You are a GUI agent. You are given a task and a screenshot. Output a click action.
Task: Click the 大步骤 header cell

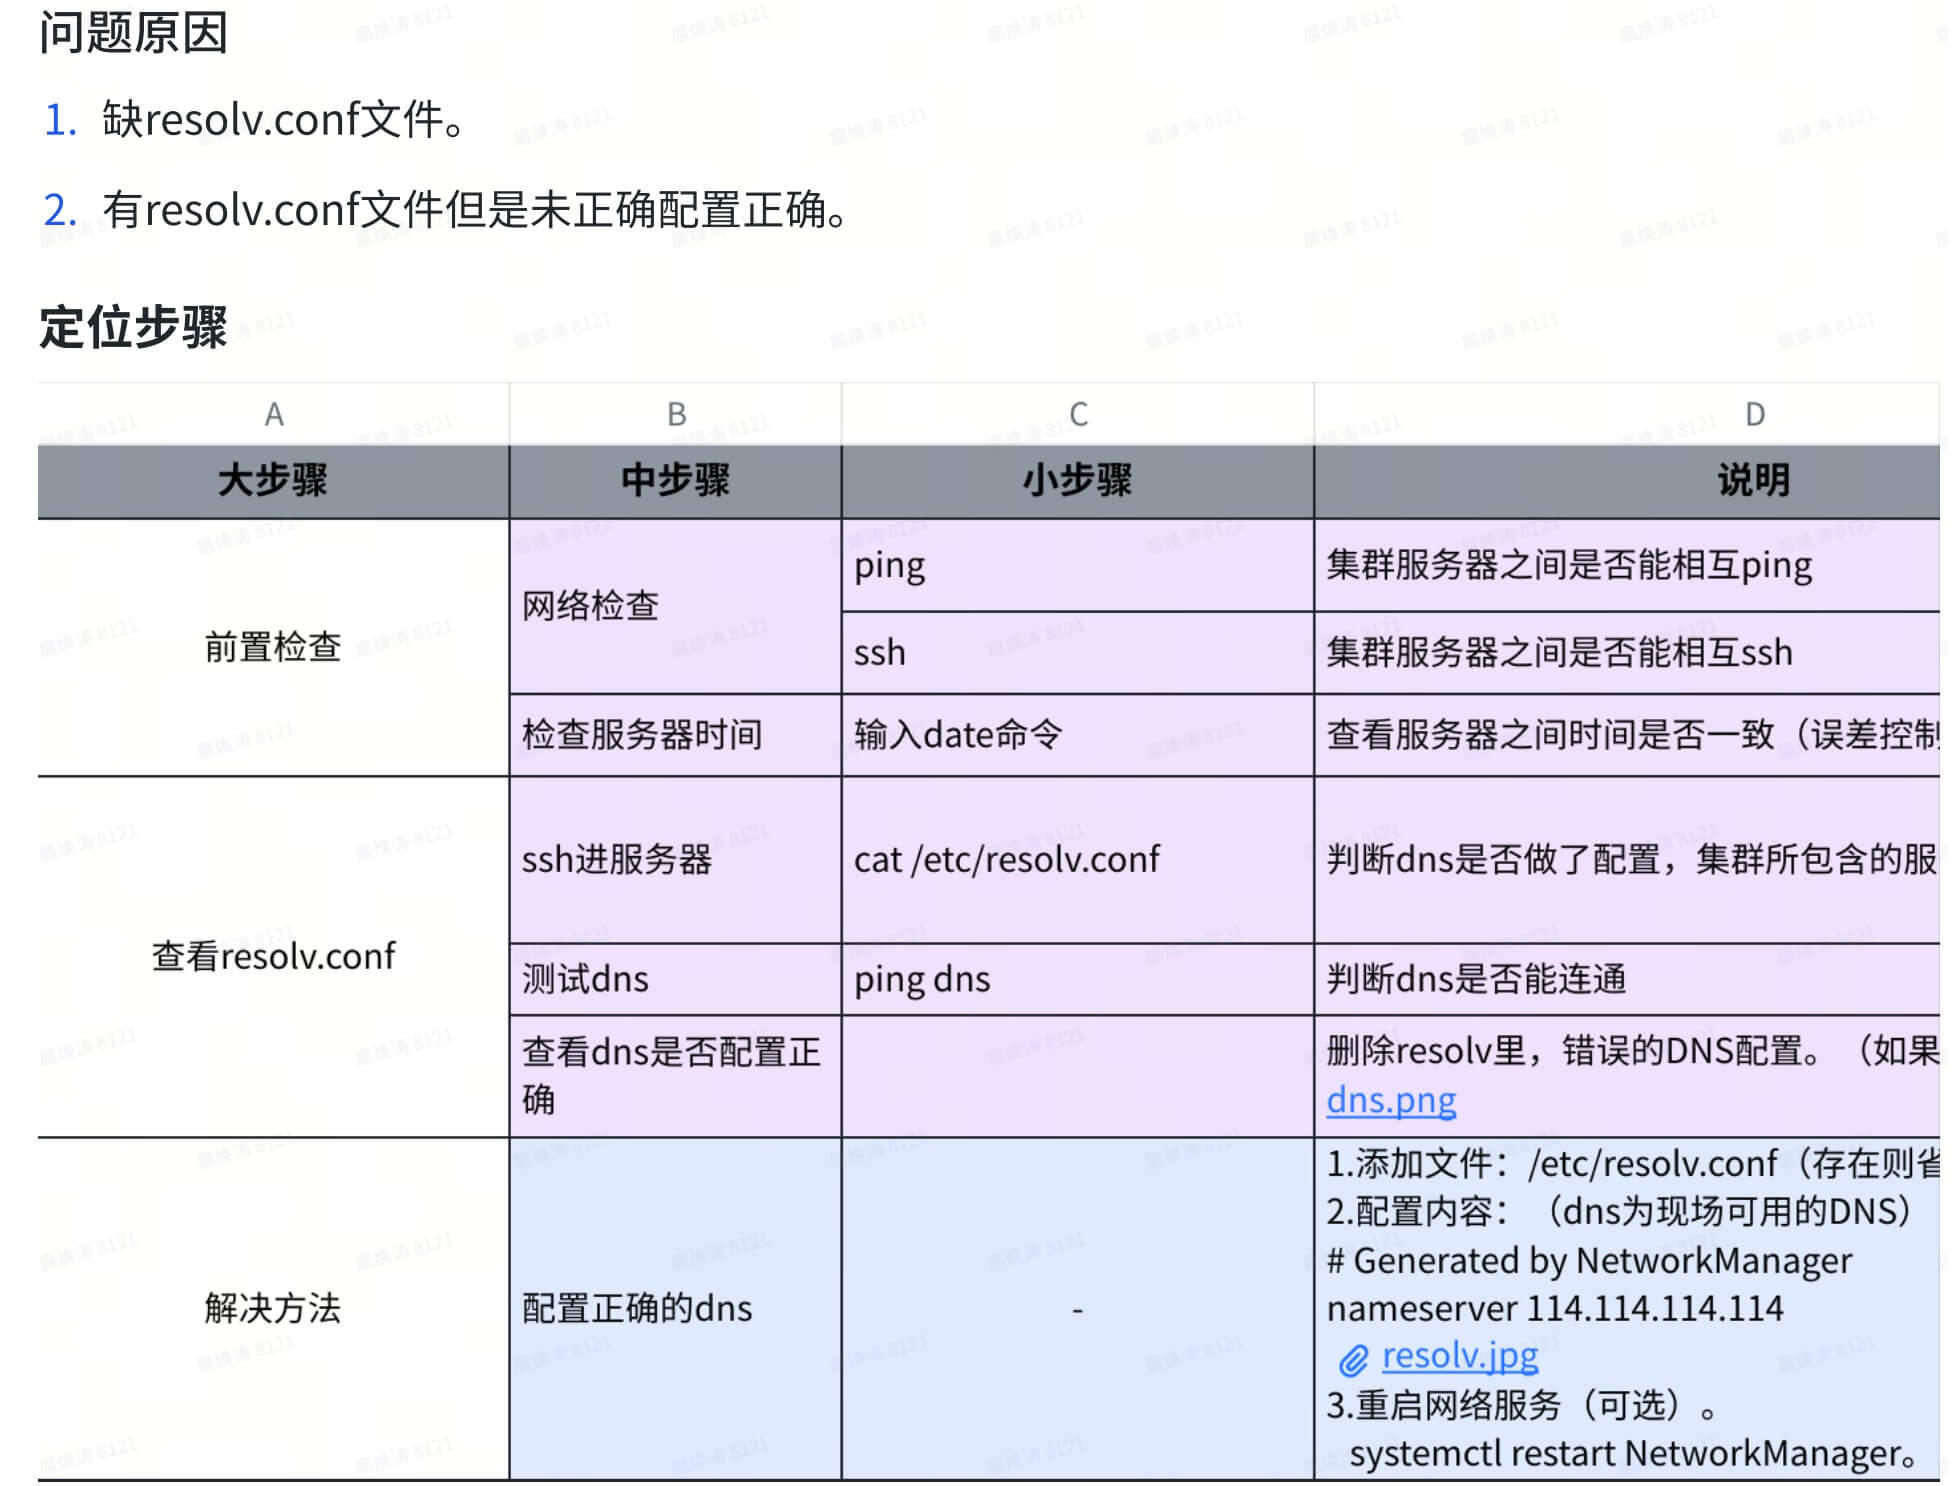[273, 481]
